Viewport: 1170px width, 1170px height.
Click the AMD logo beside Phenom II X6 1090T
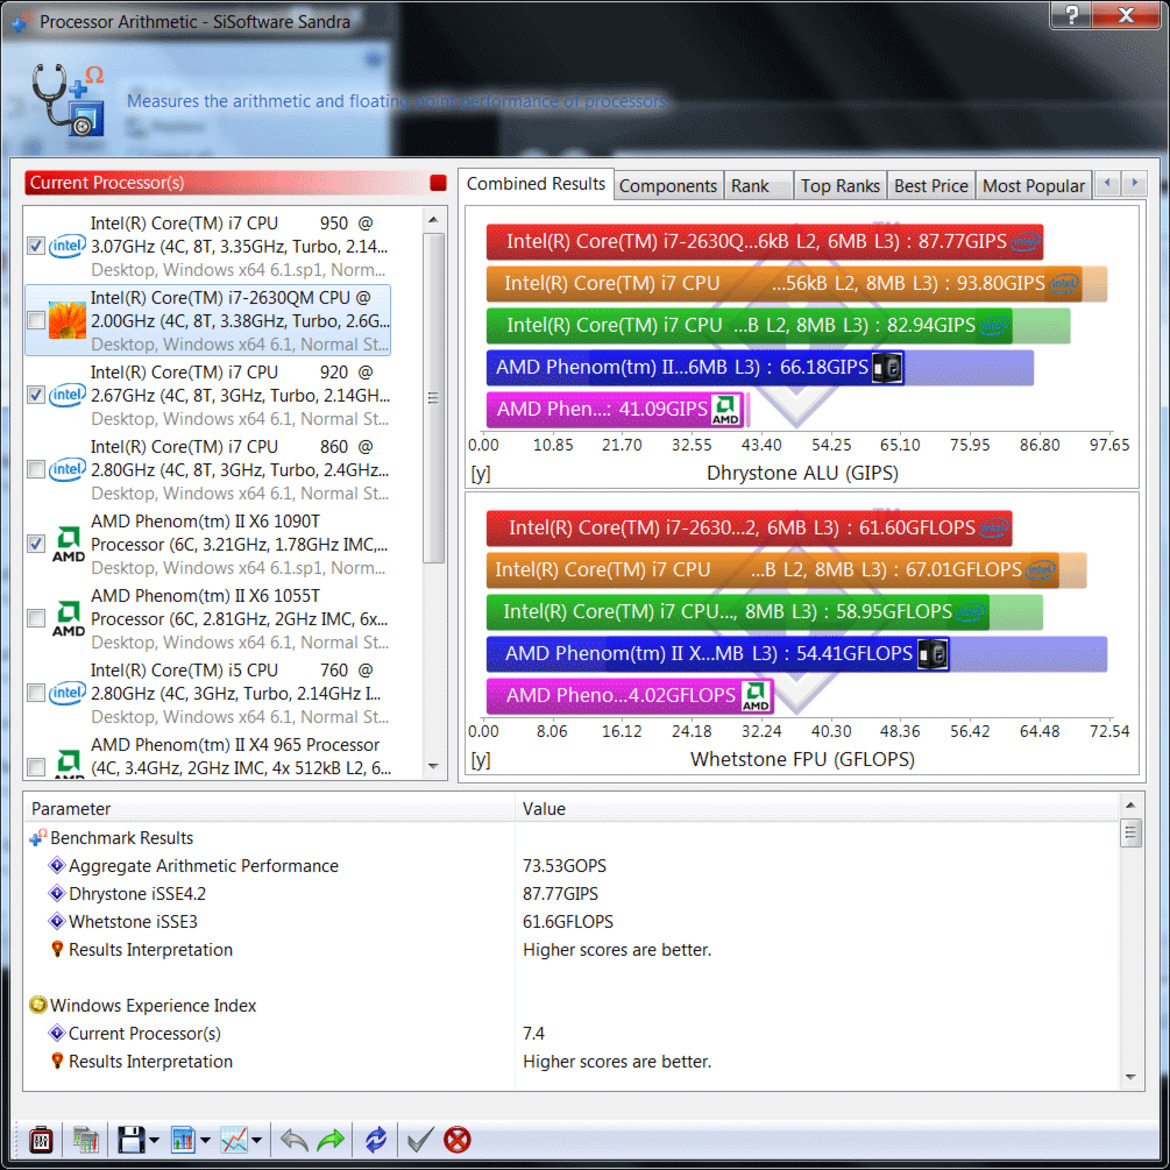[x=68, y=544]
